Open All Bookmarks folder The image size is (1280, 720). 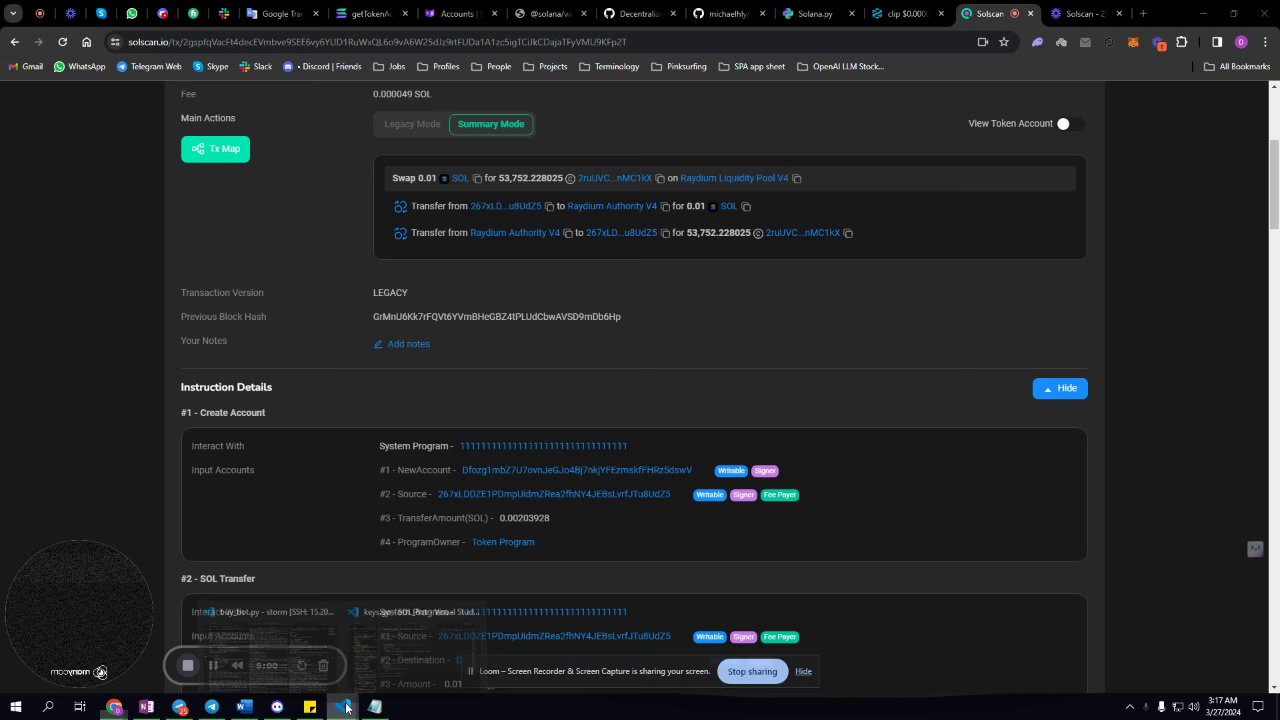(1237, 67)
